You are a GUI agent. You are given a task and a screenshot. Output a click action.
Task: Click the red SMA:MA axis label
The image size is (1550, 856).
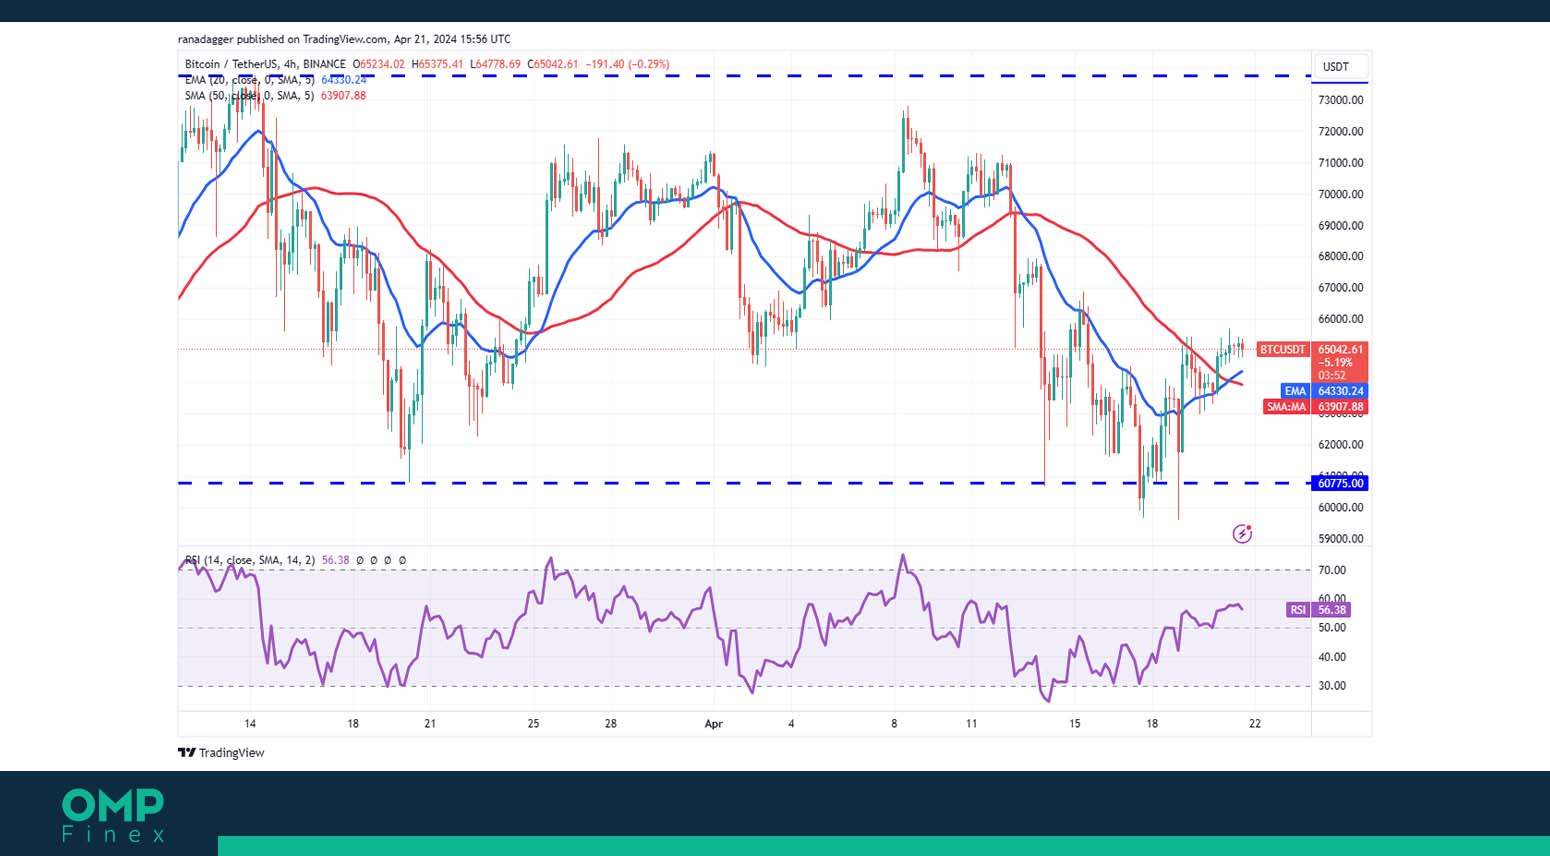(1286, 407)
